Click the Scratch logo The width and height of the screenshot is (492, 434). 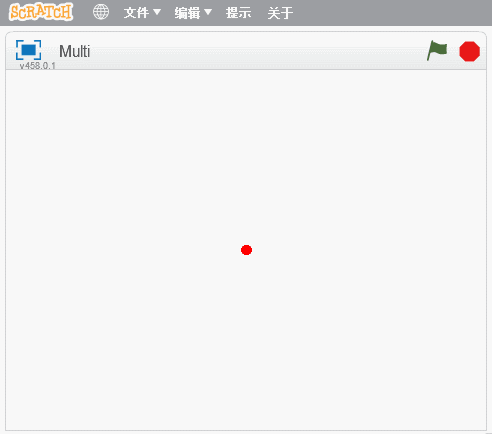click(41, 12)
